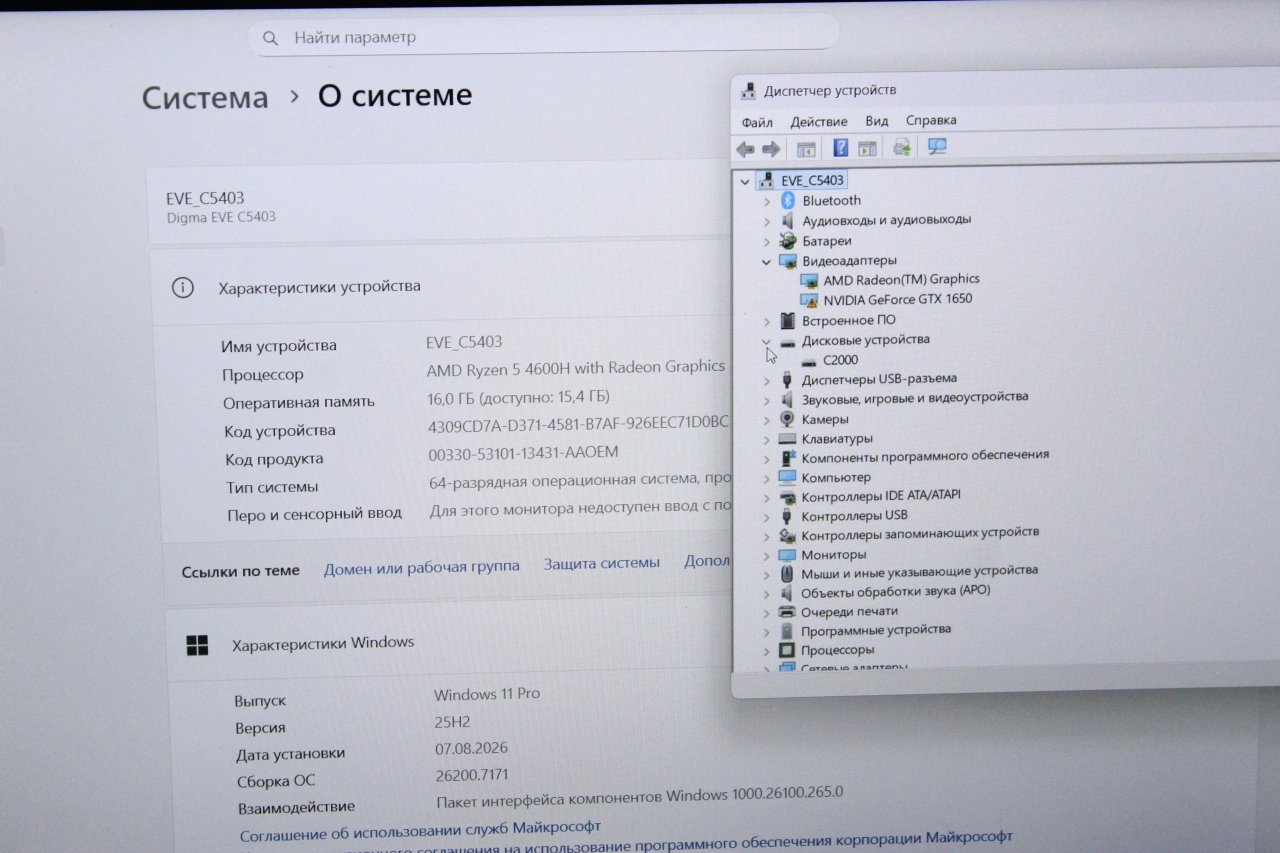The width and height of the screenshot is (1280, 853).
Task: Click the Forward arrow in Device Manager toolbar
Action: click(771, 149)
